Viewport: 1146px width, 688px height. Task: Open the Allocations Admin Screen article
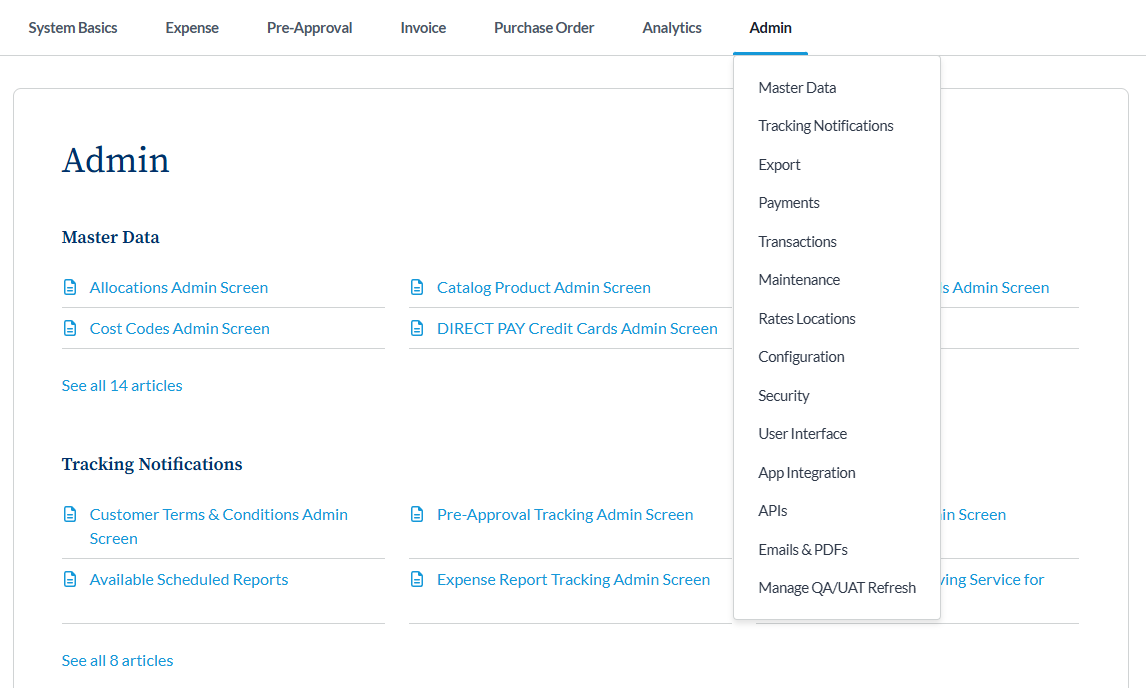coord(179,288)
